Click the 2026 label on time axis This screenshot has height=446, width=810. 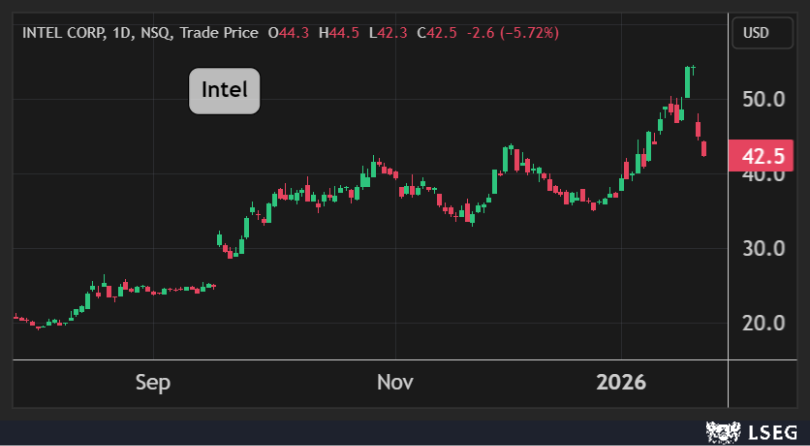pos(621,383)
